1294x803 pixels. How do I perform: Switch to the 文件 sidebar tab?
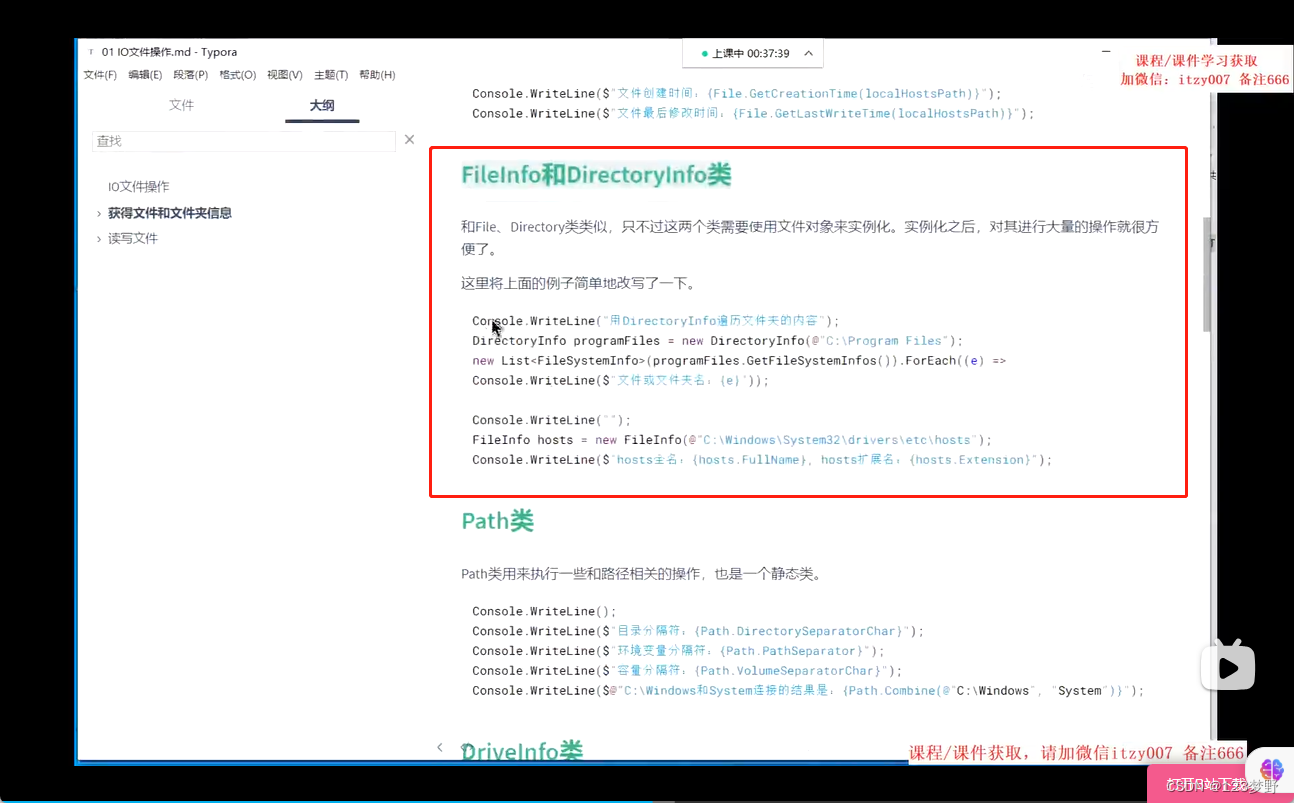click(x=182, y=104)
